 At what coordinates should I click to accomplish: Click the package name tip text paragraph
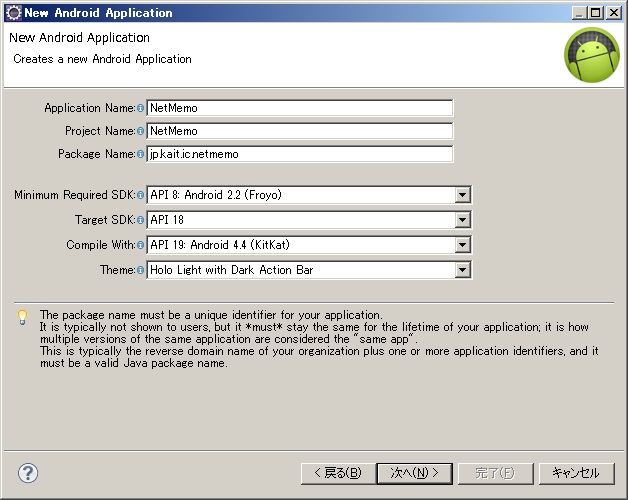point(319,339)
